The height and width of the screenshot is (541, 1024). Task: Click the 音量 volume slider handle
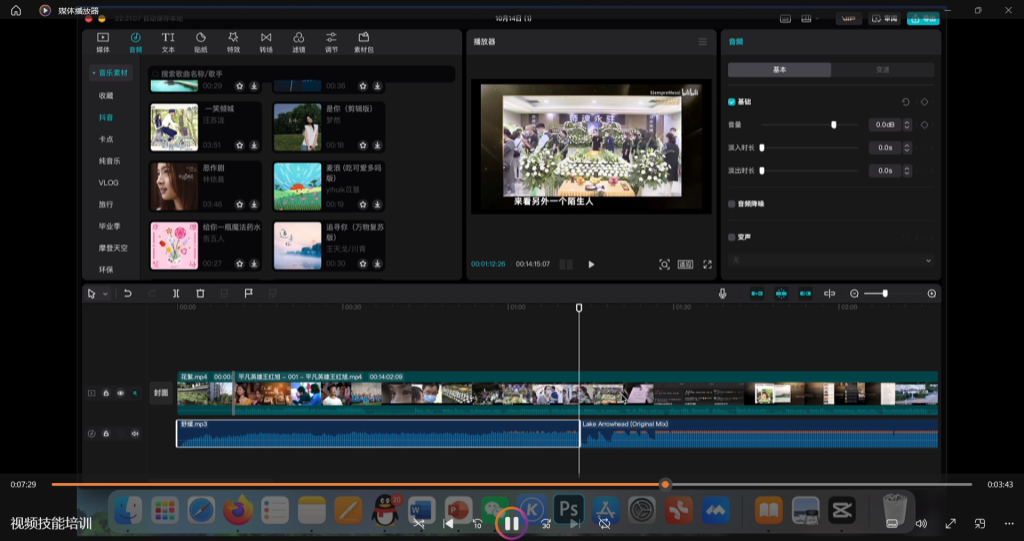[x=834, y=125]
